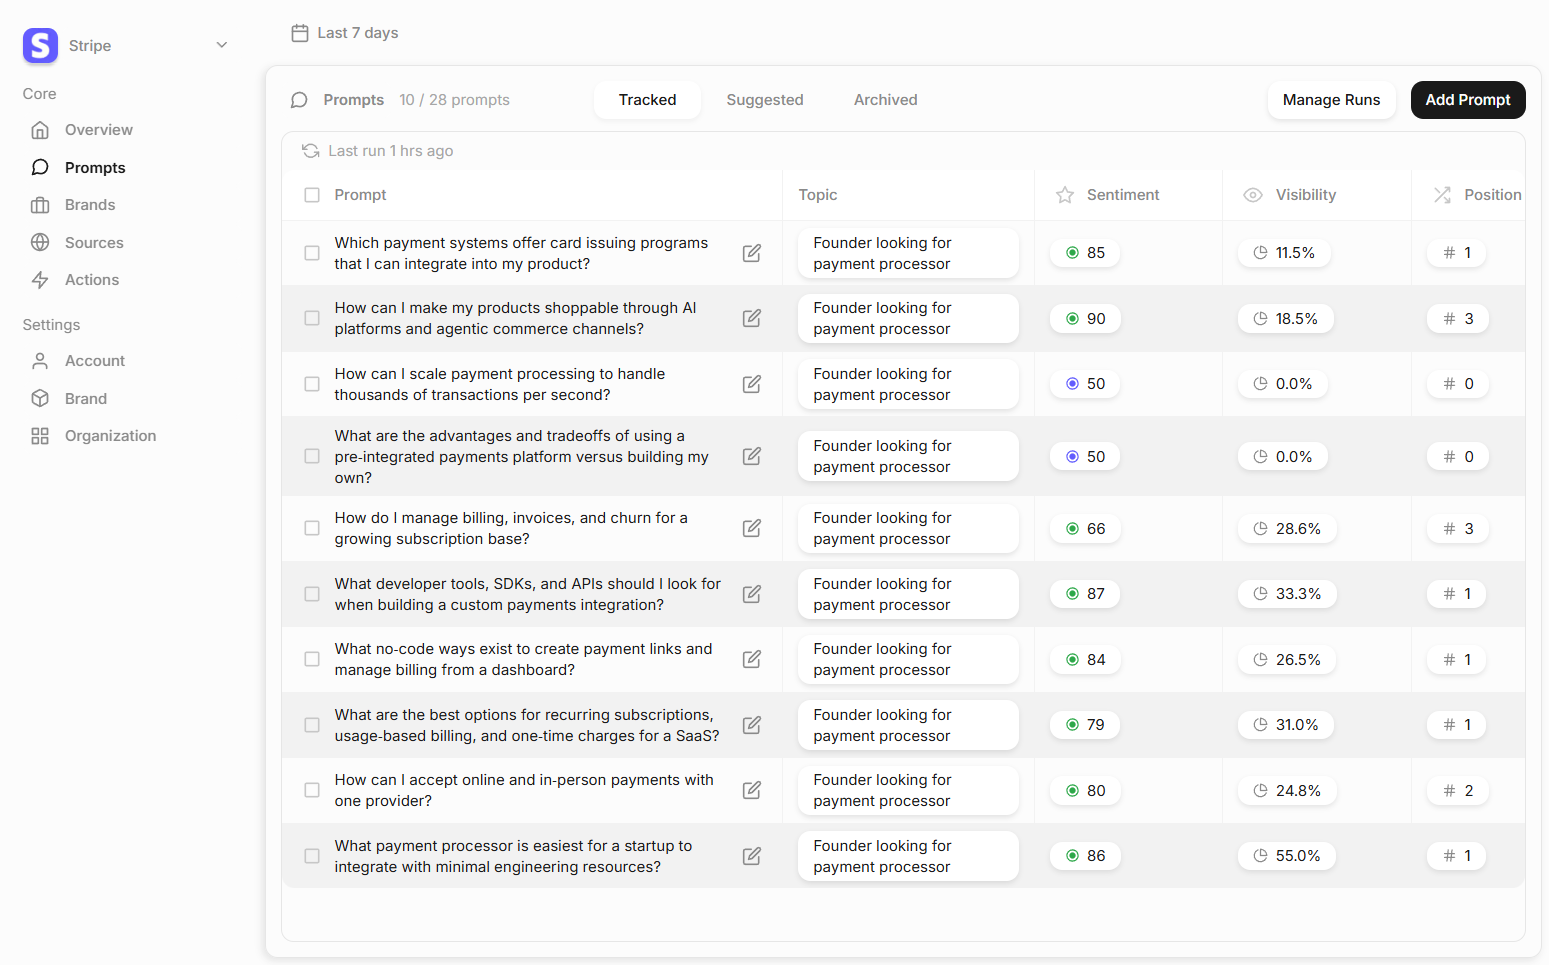The width and height of the screenshot is (1549, 965).
Task: Open the Organization settings grid icon
Action: click(x=40, y=435)
